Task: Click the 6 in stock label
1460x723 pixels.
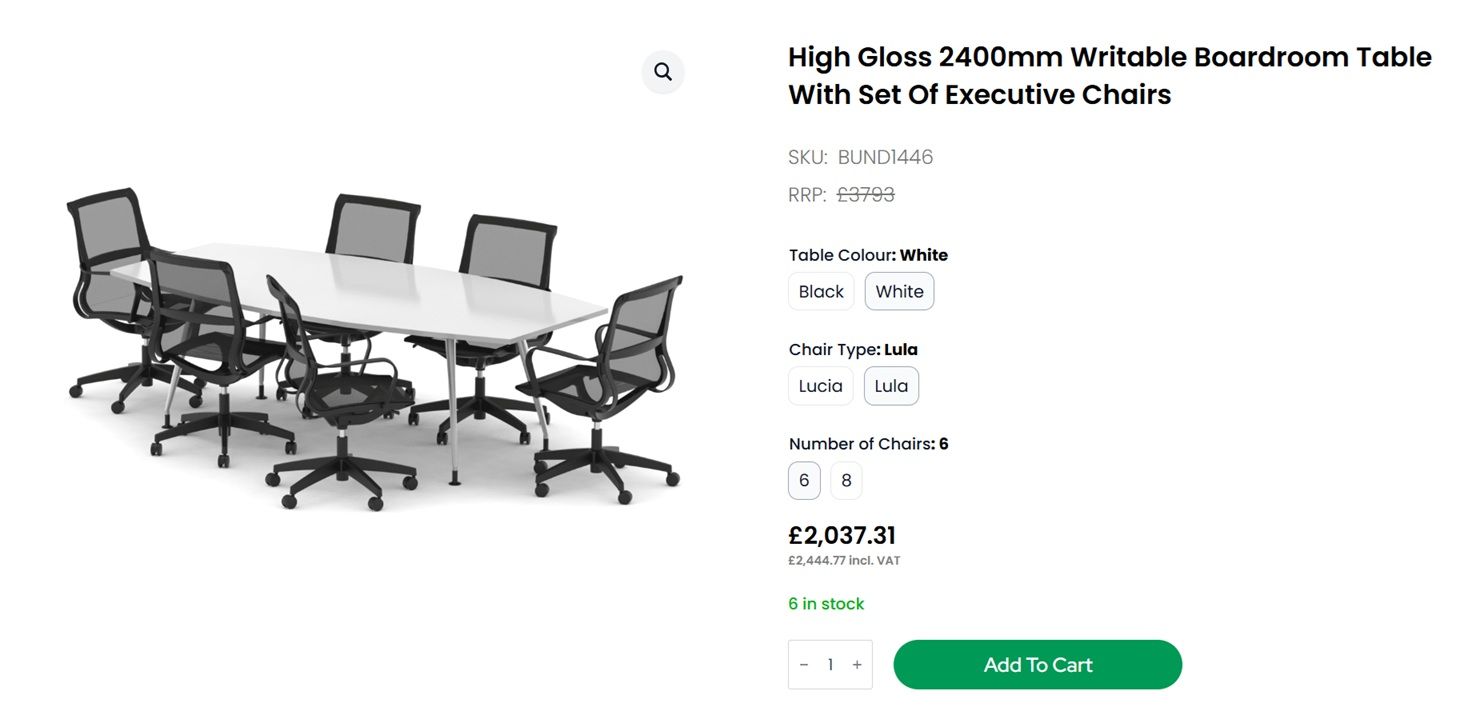Action: tap(826, 604)
